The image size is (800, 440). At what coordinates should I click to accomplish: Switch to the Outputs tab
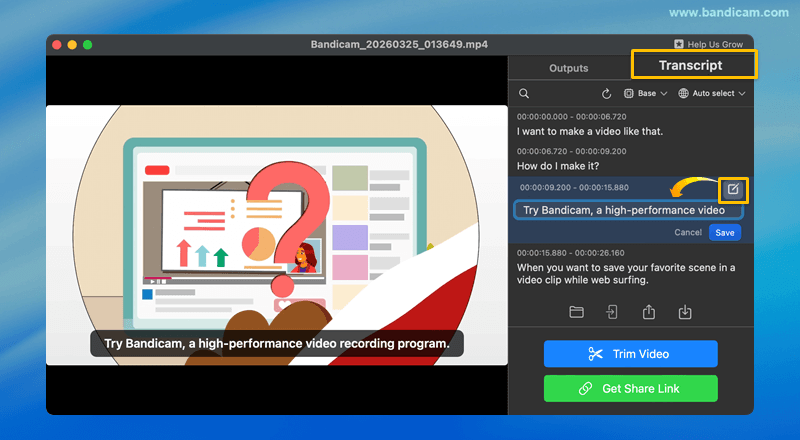tap(569, 68)
